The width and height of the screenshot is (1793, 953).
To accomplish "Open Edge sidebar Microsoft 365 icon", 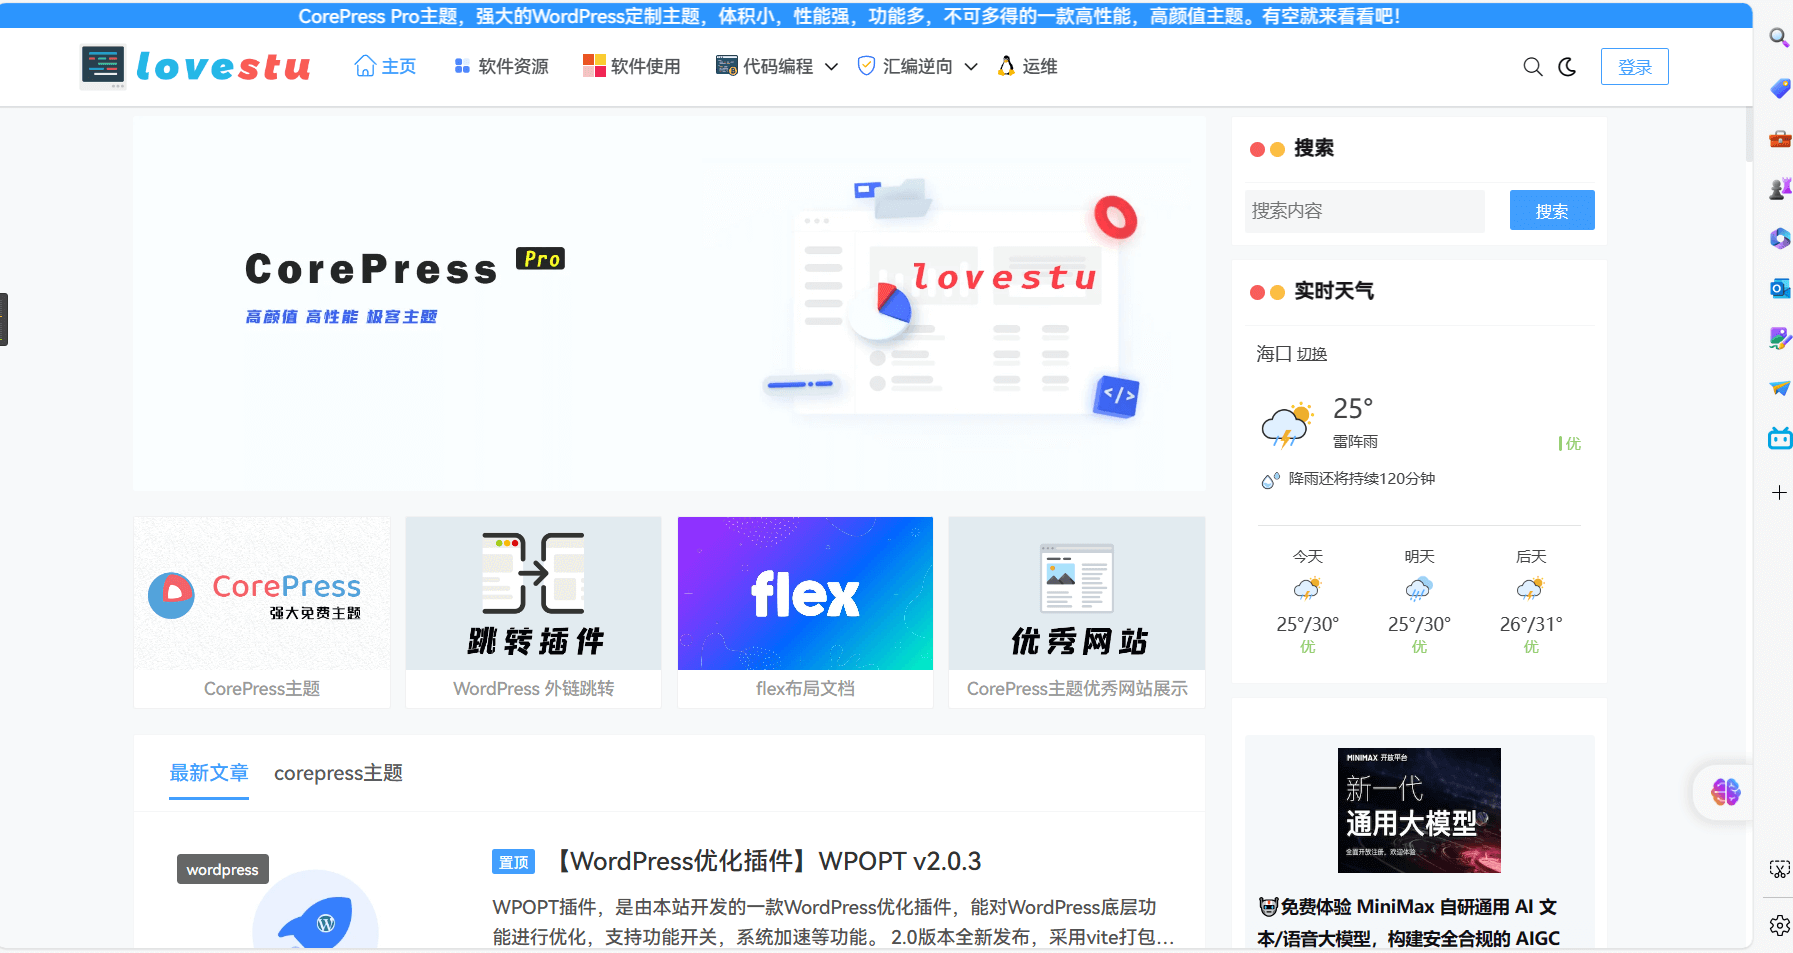I will (1779, 238).
